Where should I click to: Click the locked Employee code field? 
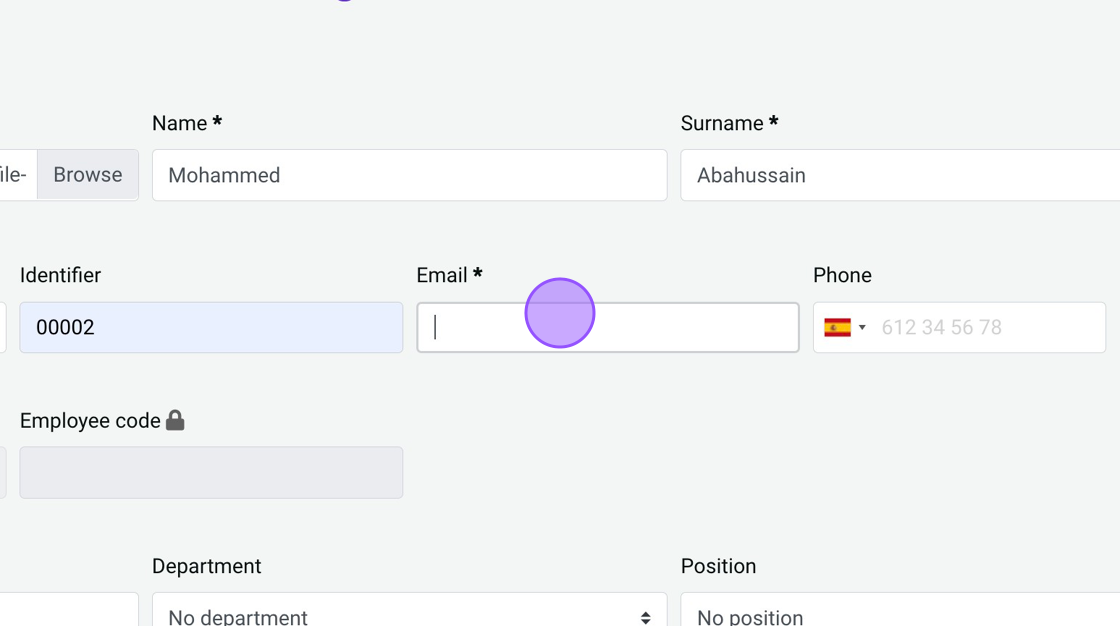[211, 472]
